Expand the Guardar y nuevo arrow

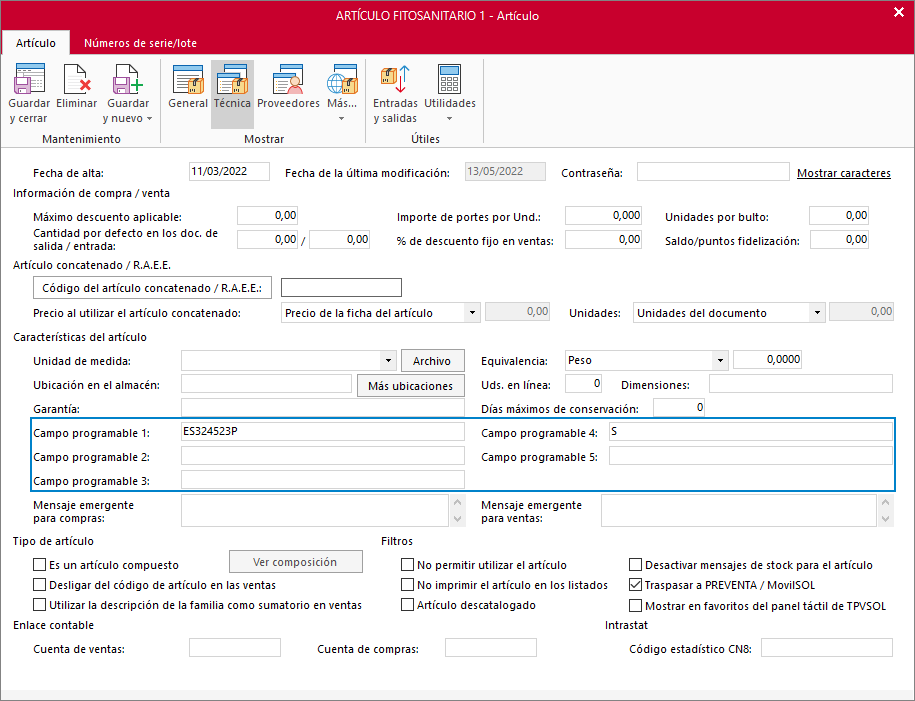click(x=149, y=118)
